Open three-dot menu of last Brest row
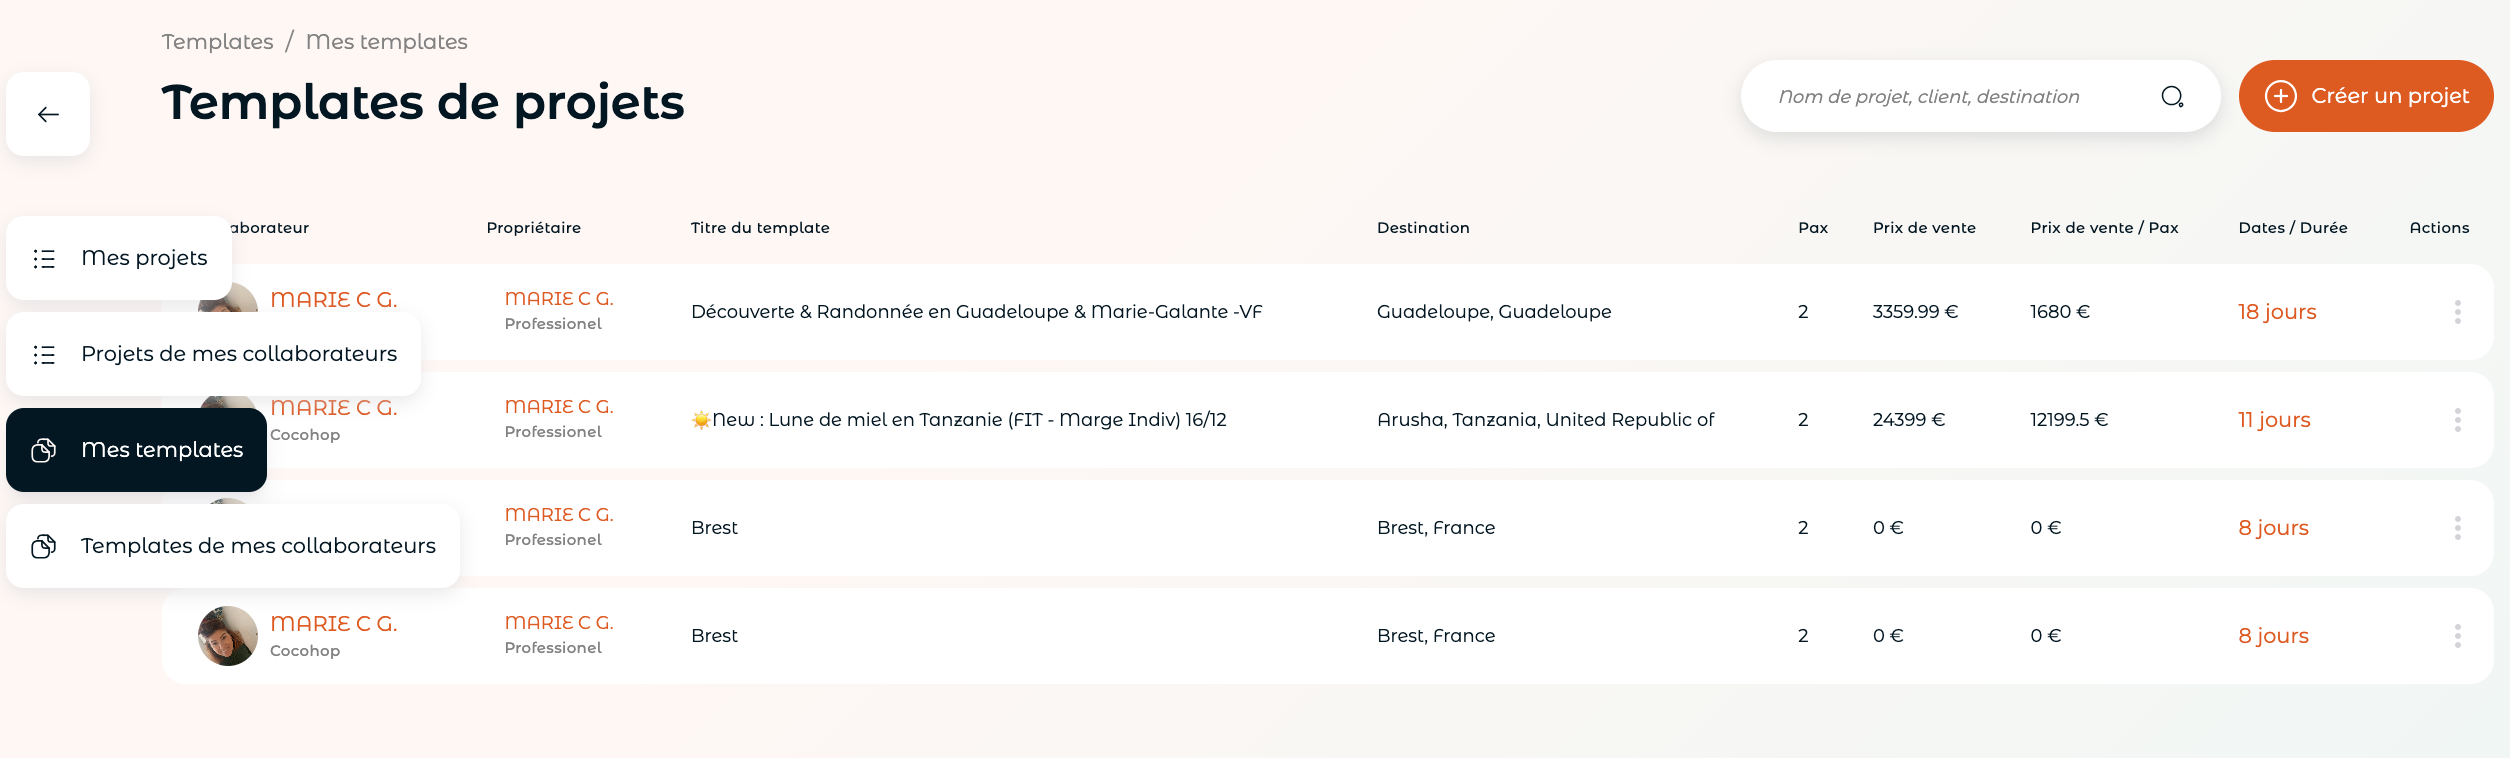 tap(2457, 636)
